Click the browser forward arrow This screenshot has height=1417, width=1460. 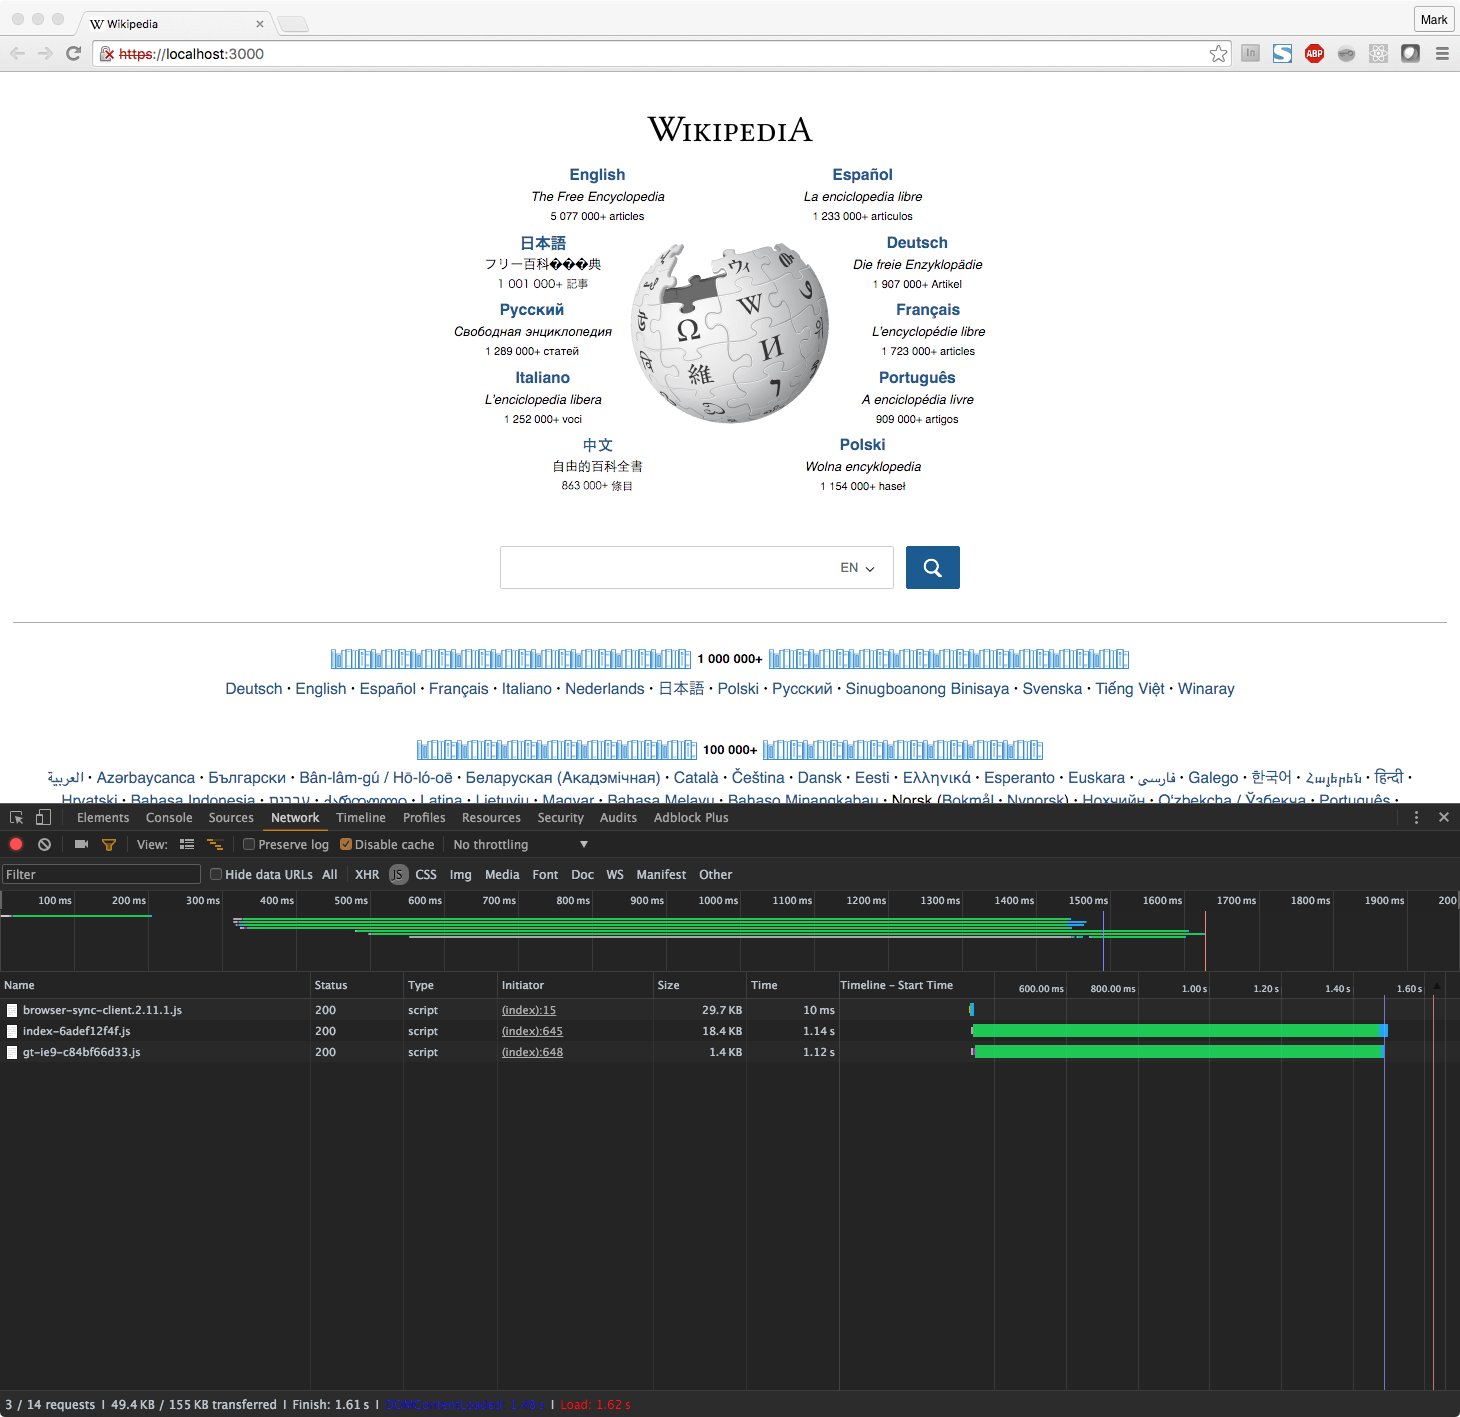[45, 54]
